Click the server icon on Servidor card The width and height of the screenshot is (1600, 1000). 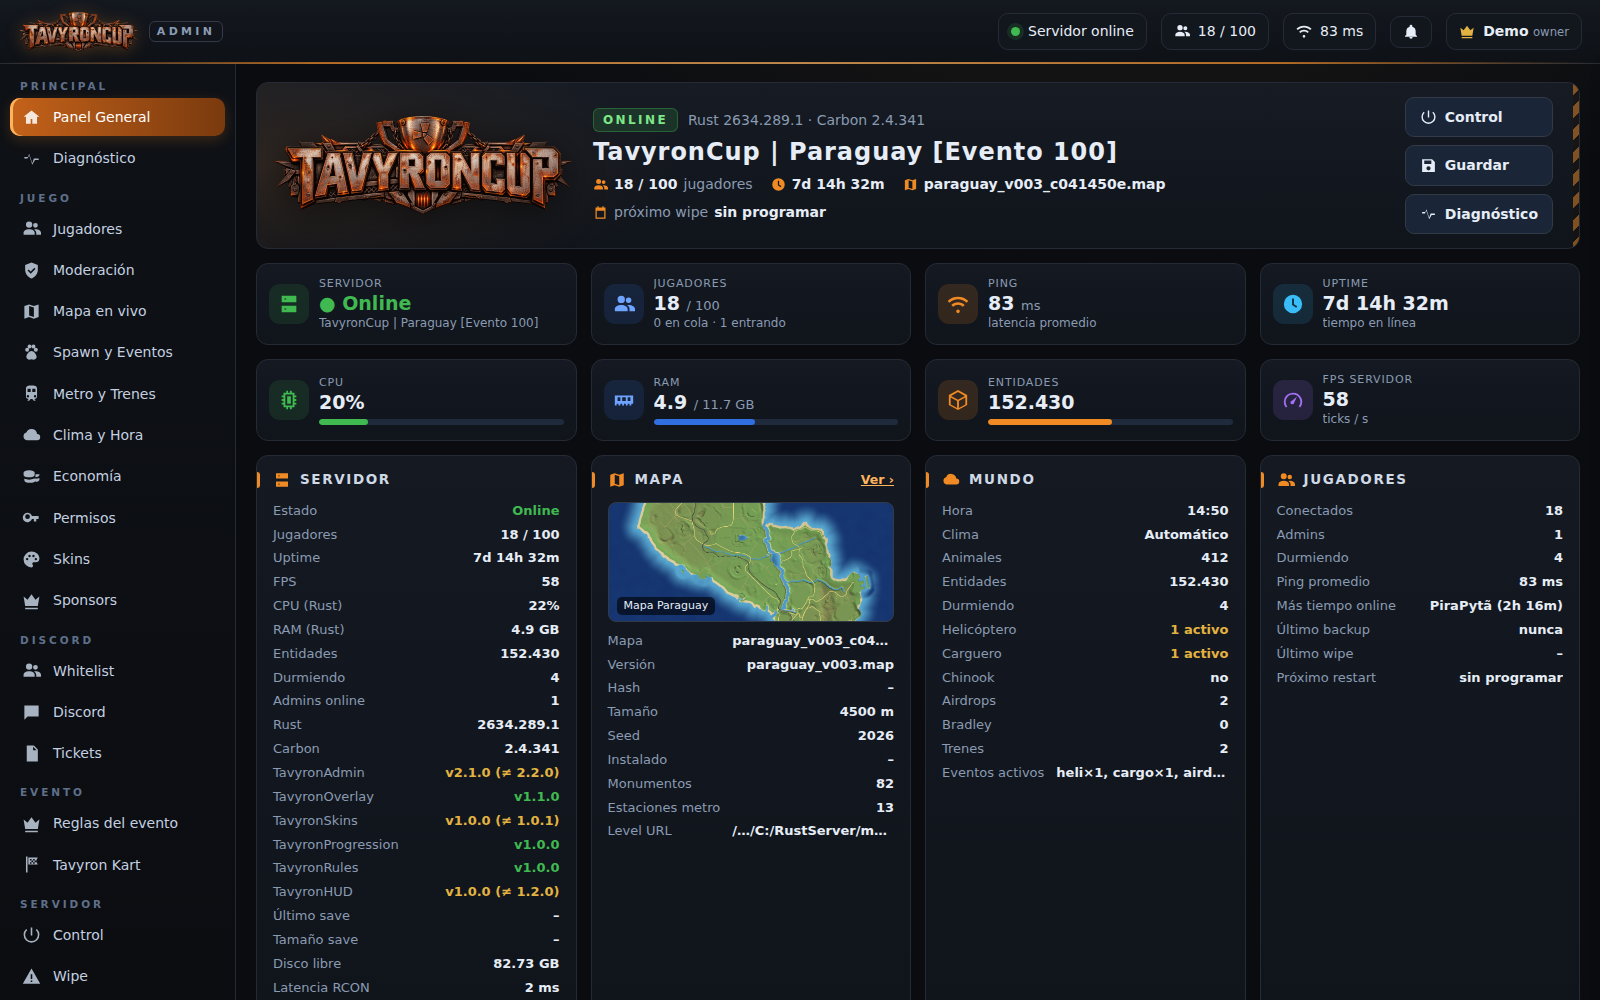(289, 304)
